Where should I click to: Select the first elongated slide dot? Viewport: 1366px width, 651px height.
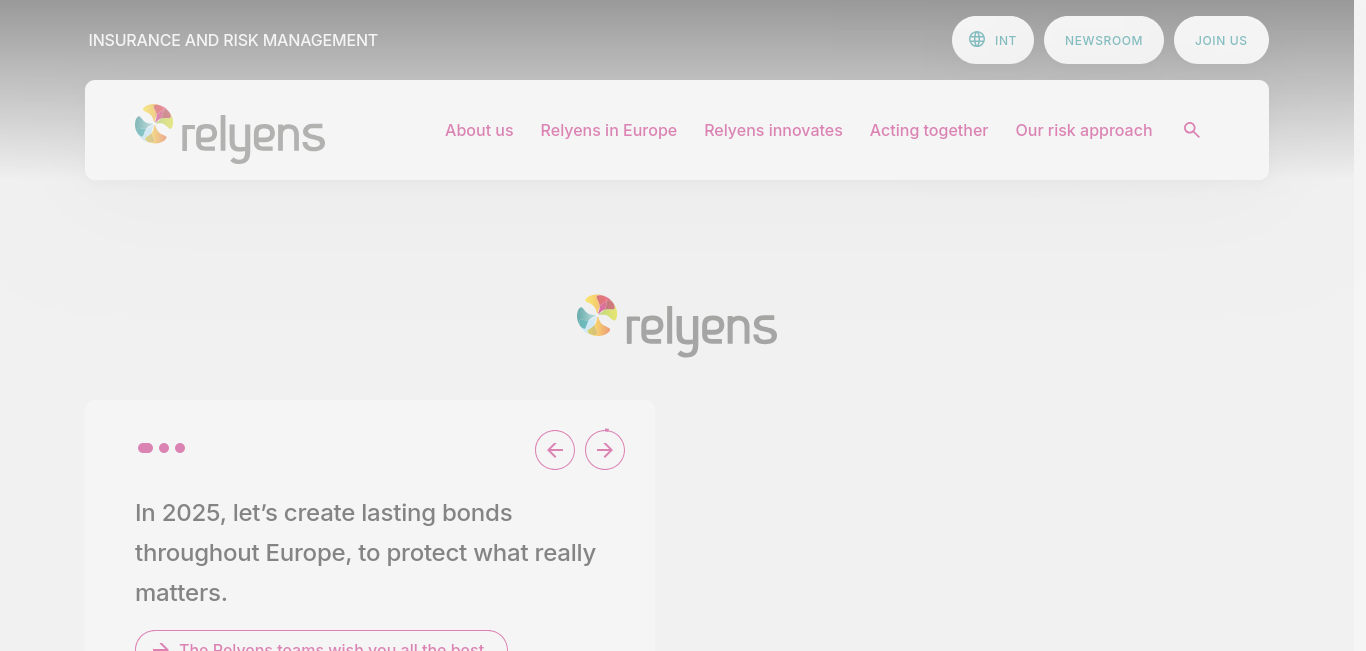[x=146, y=448]
